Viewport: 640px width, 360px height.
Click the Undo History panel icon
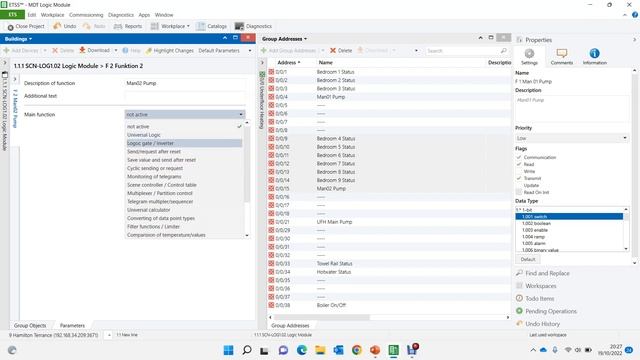tap(519, 324)
